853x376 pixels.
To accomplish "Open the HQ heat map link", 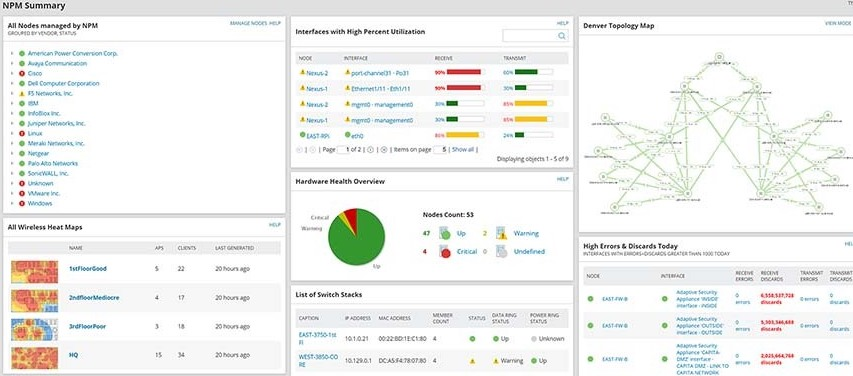I will click(73, 355).
